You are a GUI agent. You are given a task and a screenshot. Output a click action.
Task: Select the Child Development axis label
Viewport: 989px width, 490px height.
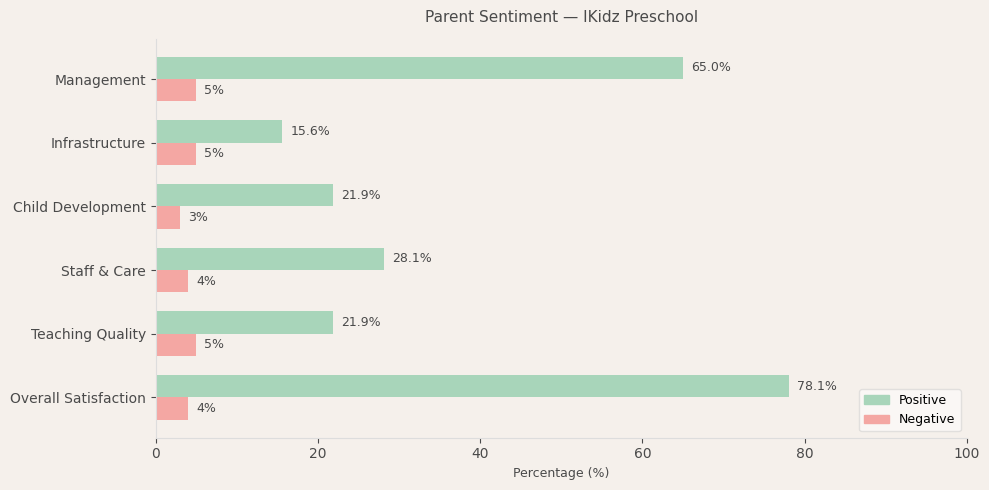[79, 207]
